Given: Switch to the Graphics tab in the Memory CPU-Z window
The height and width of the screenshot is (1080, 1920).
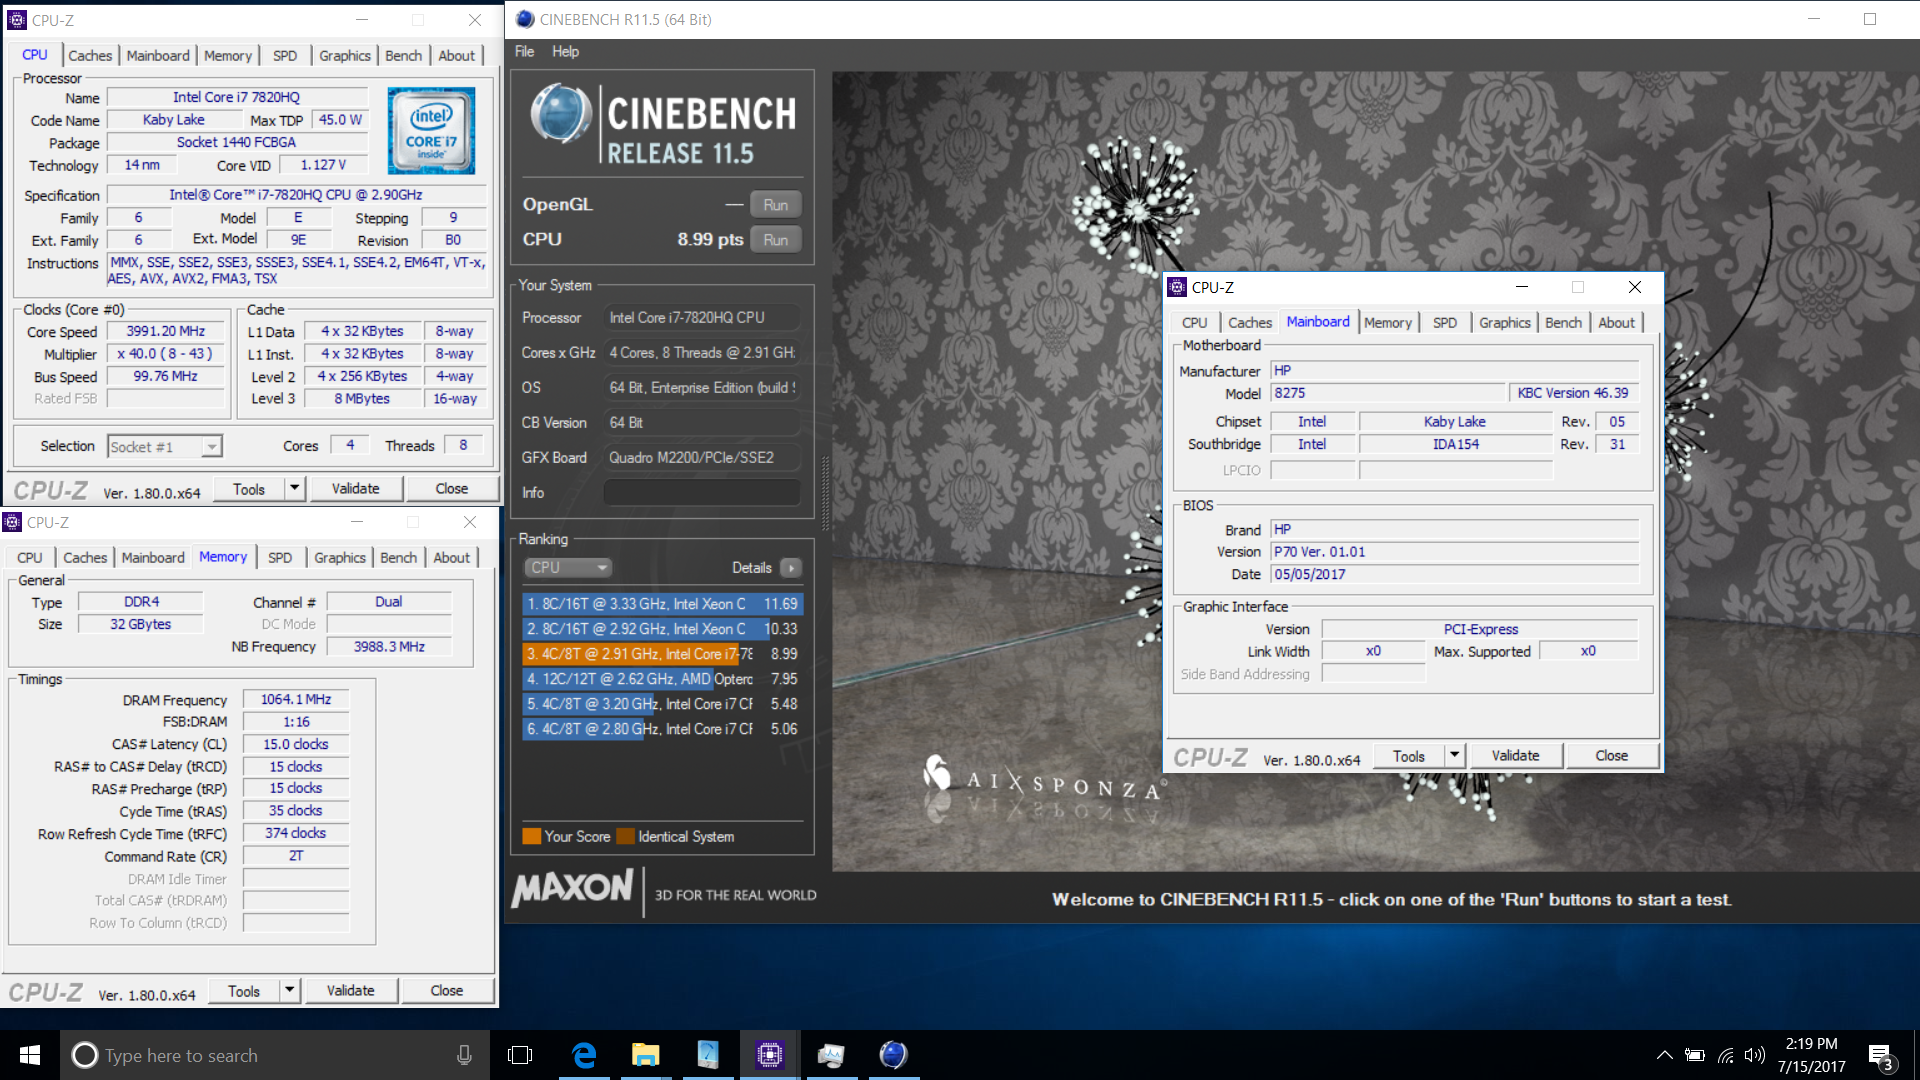Looking at the screenshot, I should pyautogui.click(x=340, y=558).
